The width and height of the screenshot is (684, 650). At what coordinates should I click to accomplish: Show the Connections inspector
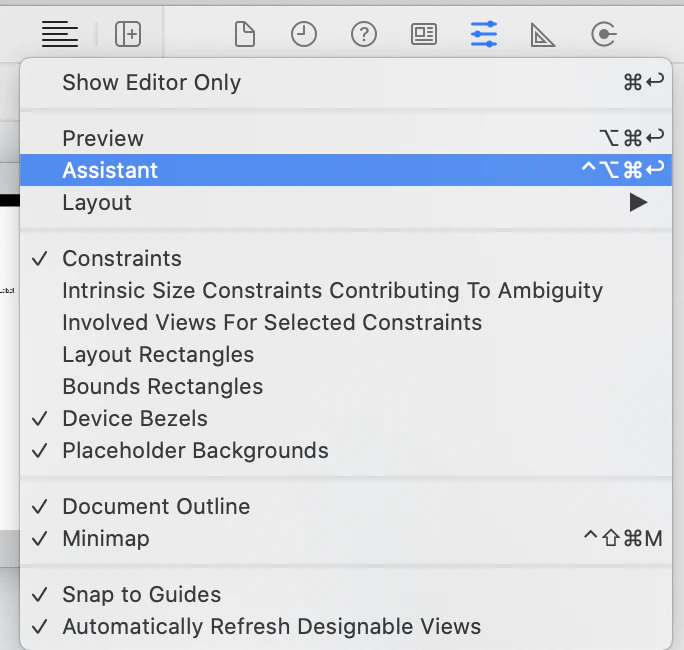[x=604, y=34]
